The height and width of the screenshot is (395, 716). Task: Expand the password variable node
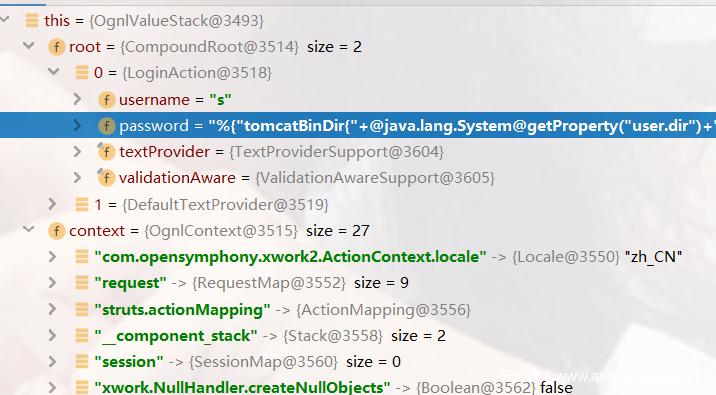coord(77,125)
